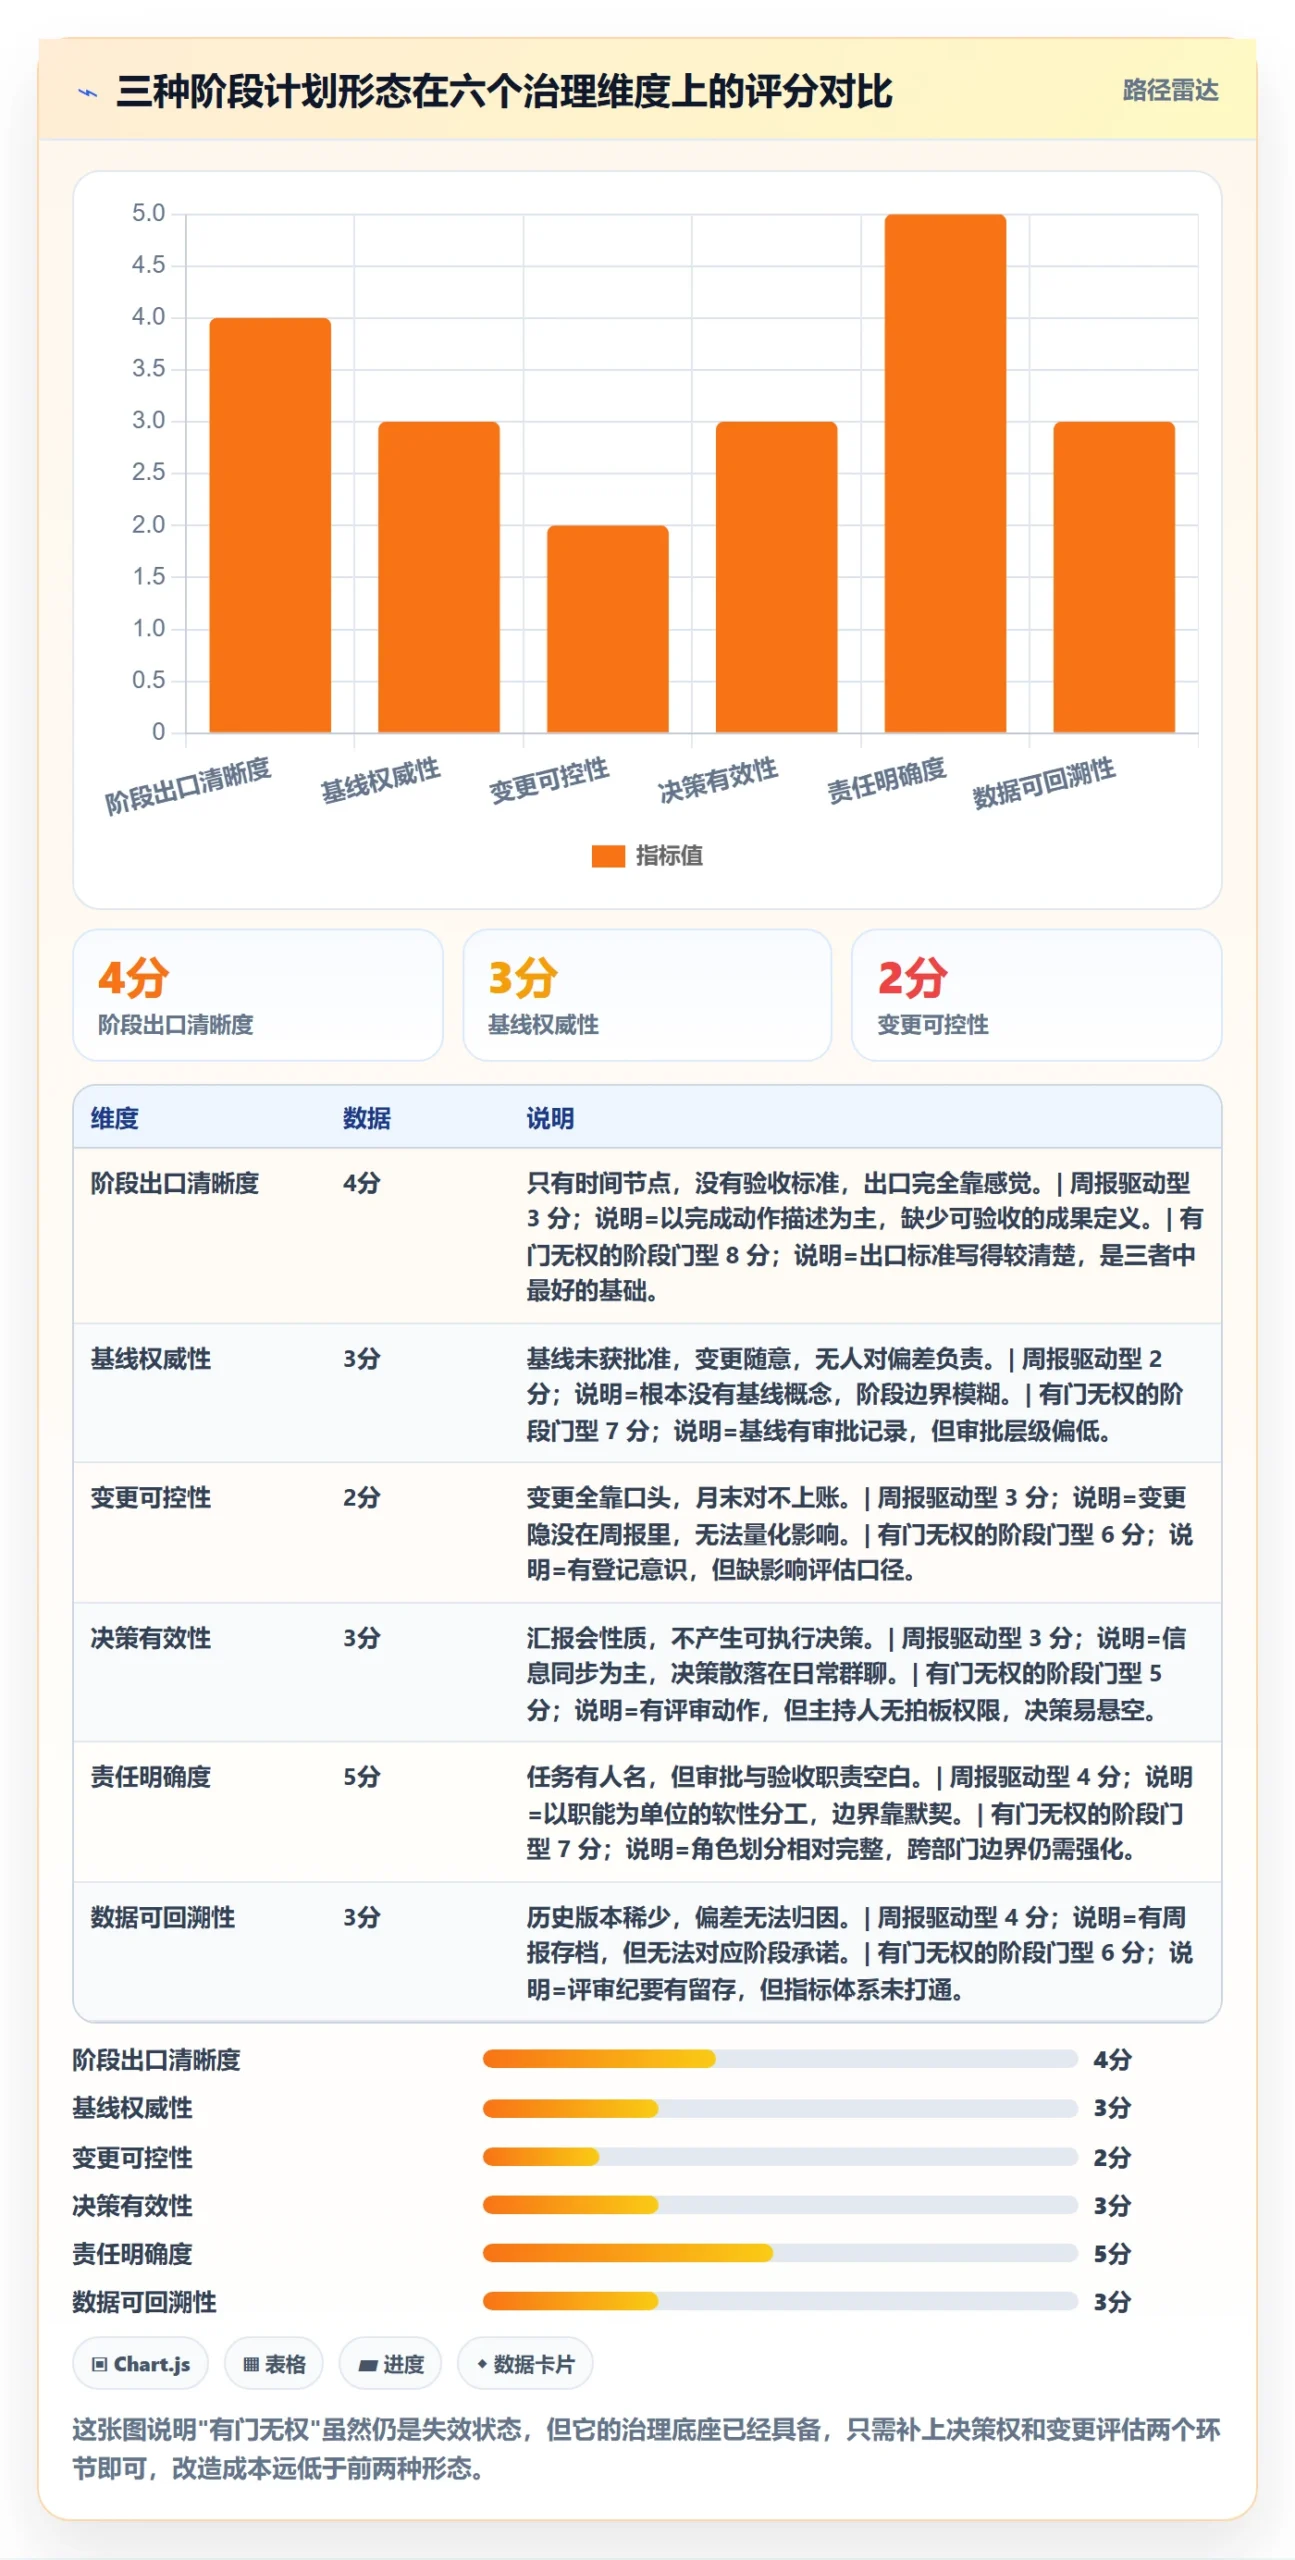Click the 基线权威性 progress bar
The height and width of the screenshot is (2560, 1295).
click(x=779, y=2107)
